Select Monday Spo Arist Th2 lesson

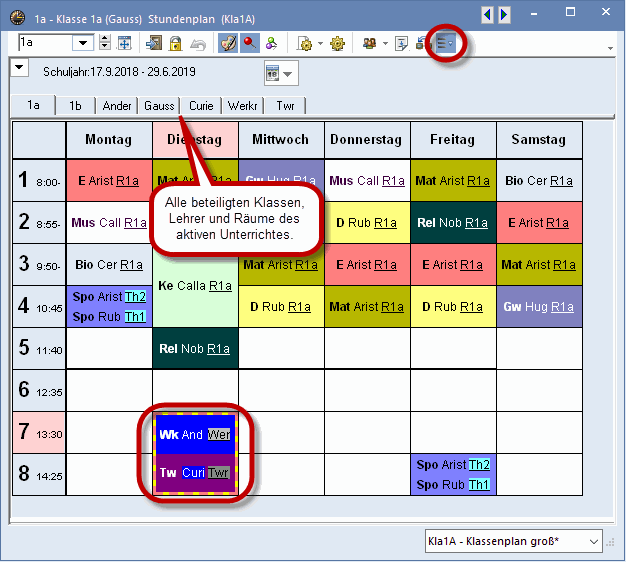pos(109,297)
